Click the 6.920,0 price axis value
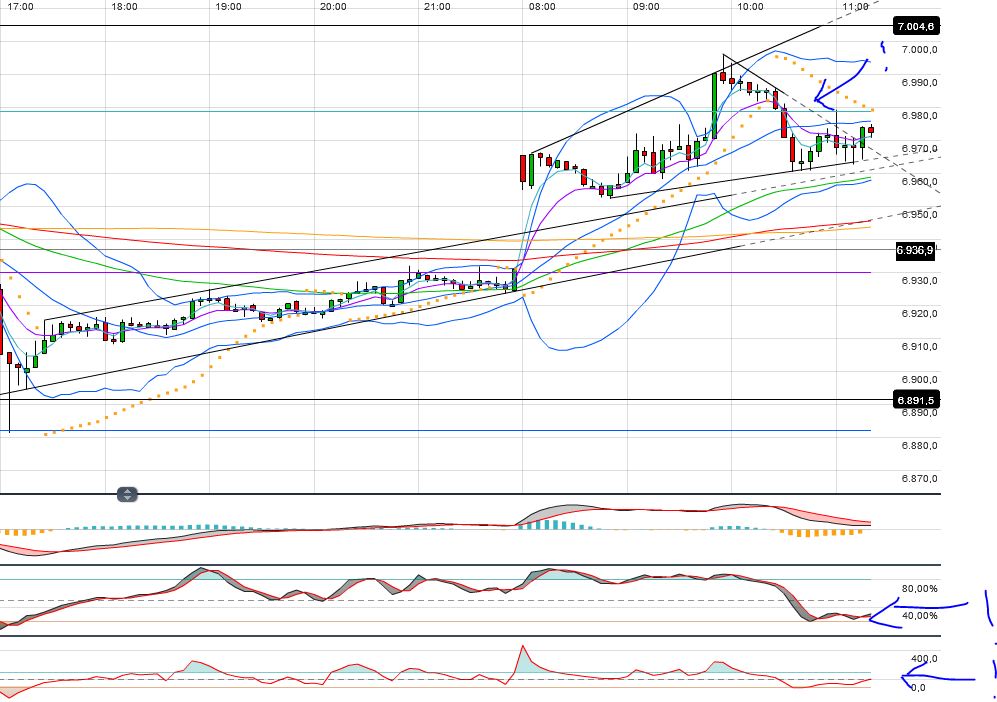 click(x=919, y=313)
